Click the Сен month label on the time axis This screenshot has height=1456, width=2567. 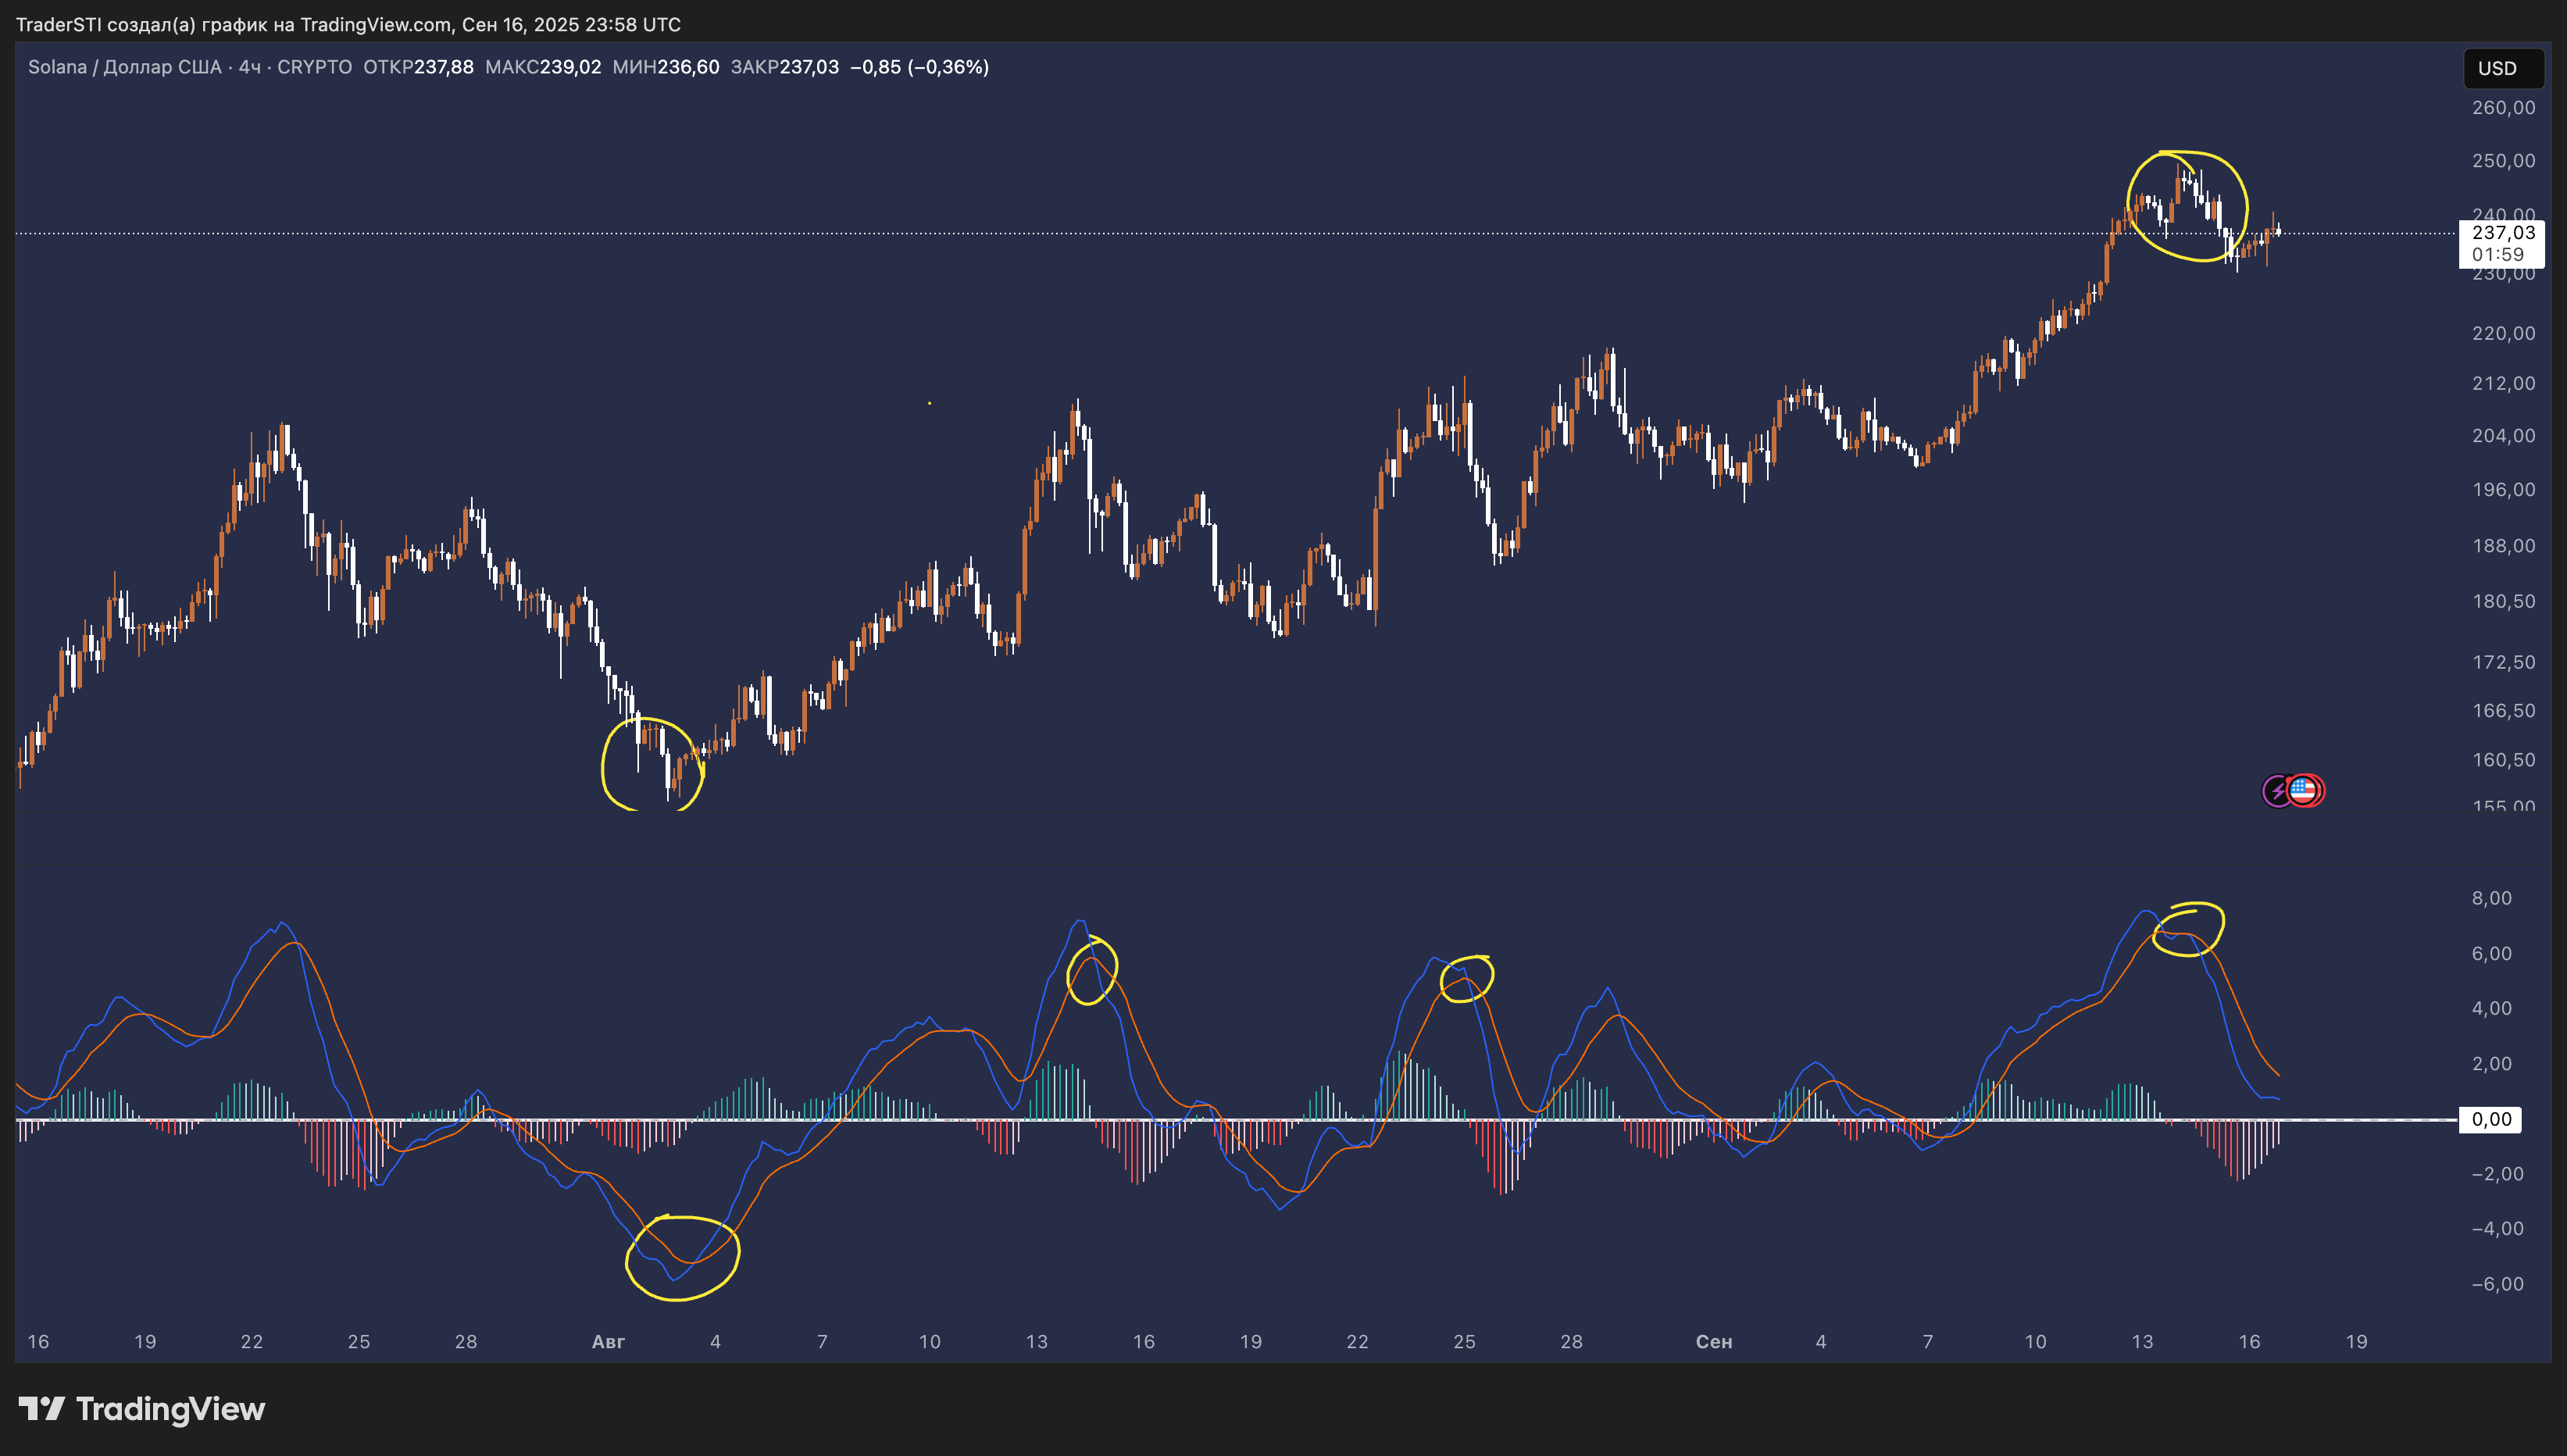point(1713,1341)
